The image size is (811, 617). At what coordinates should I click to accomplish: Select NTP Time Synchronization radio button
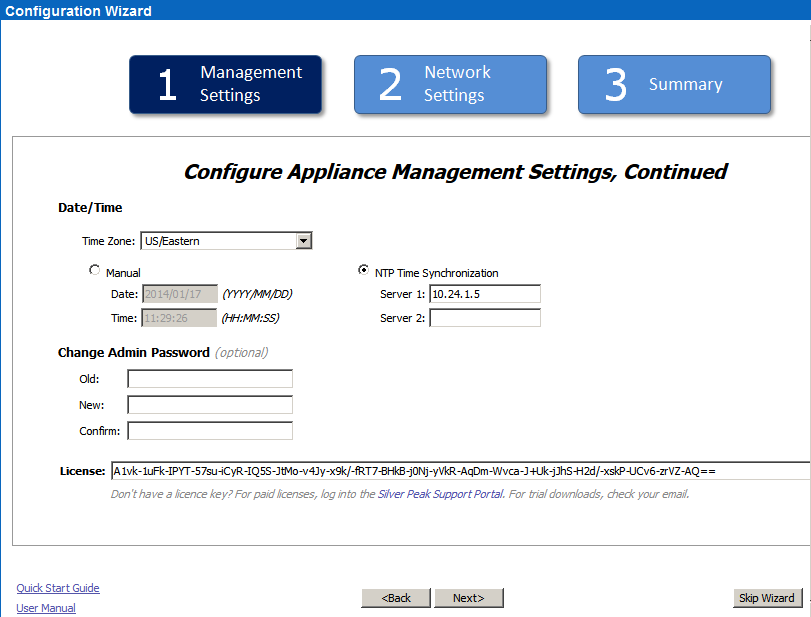tap(364, 270)
